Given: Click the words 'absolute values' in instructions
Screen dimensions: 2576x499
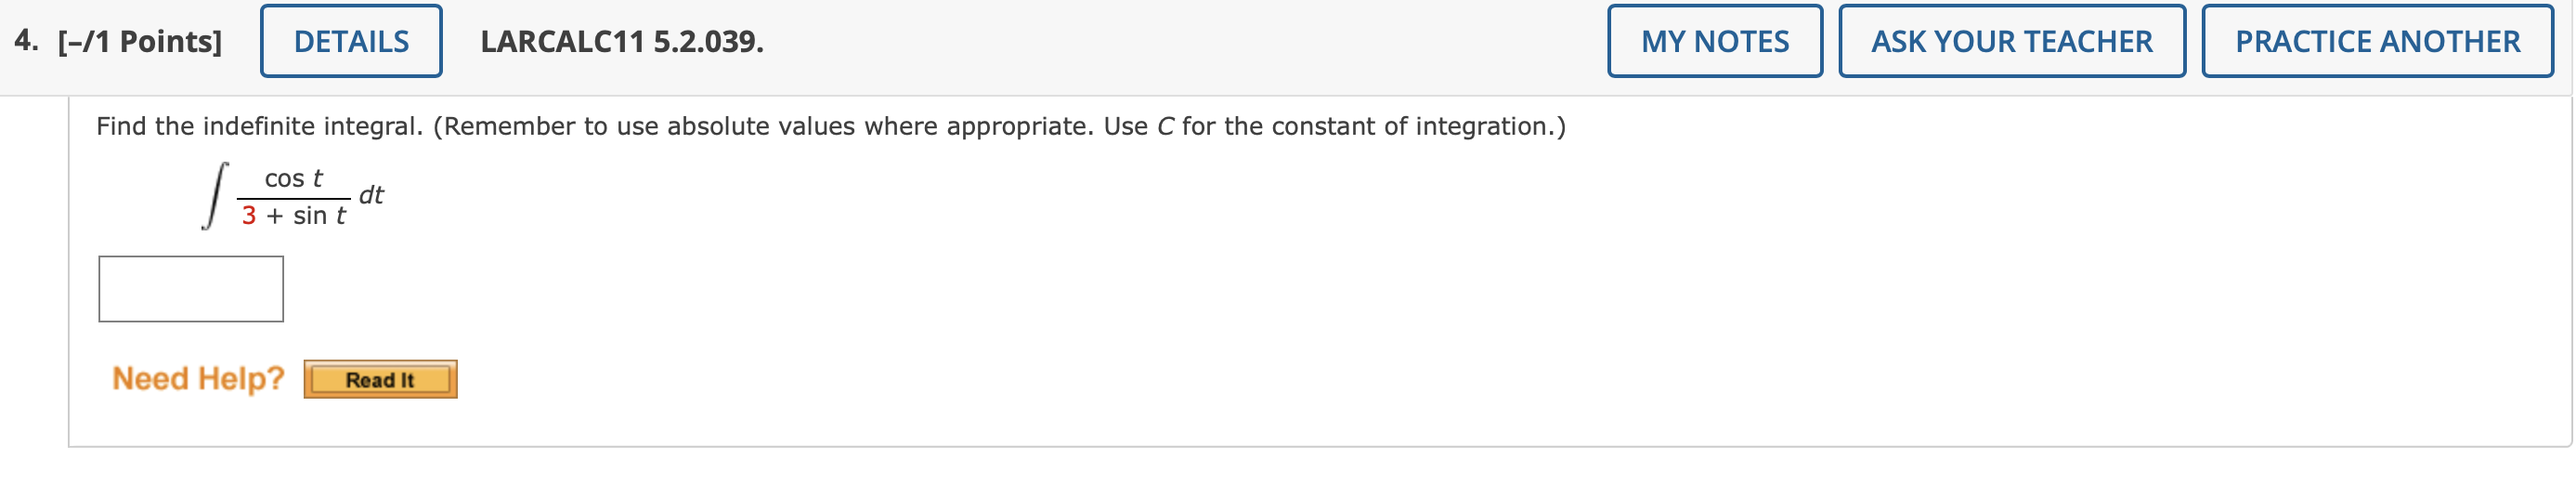Looking at the screenshot, I should (x=761, y=126).
